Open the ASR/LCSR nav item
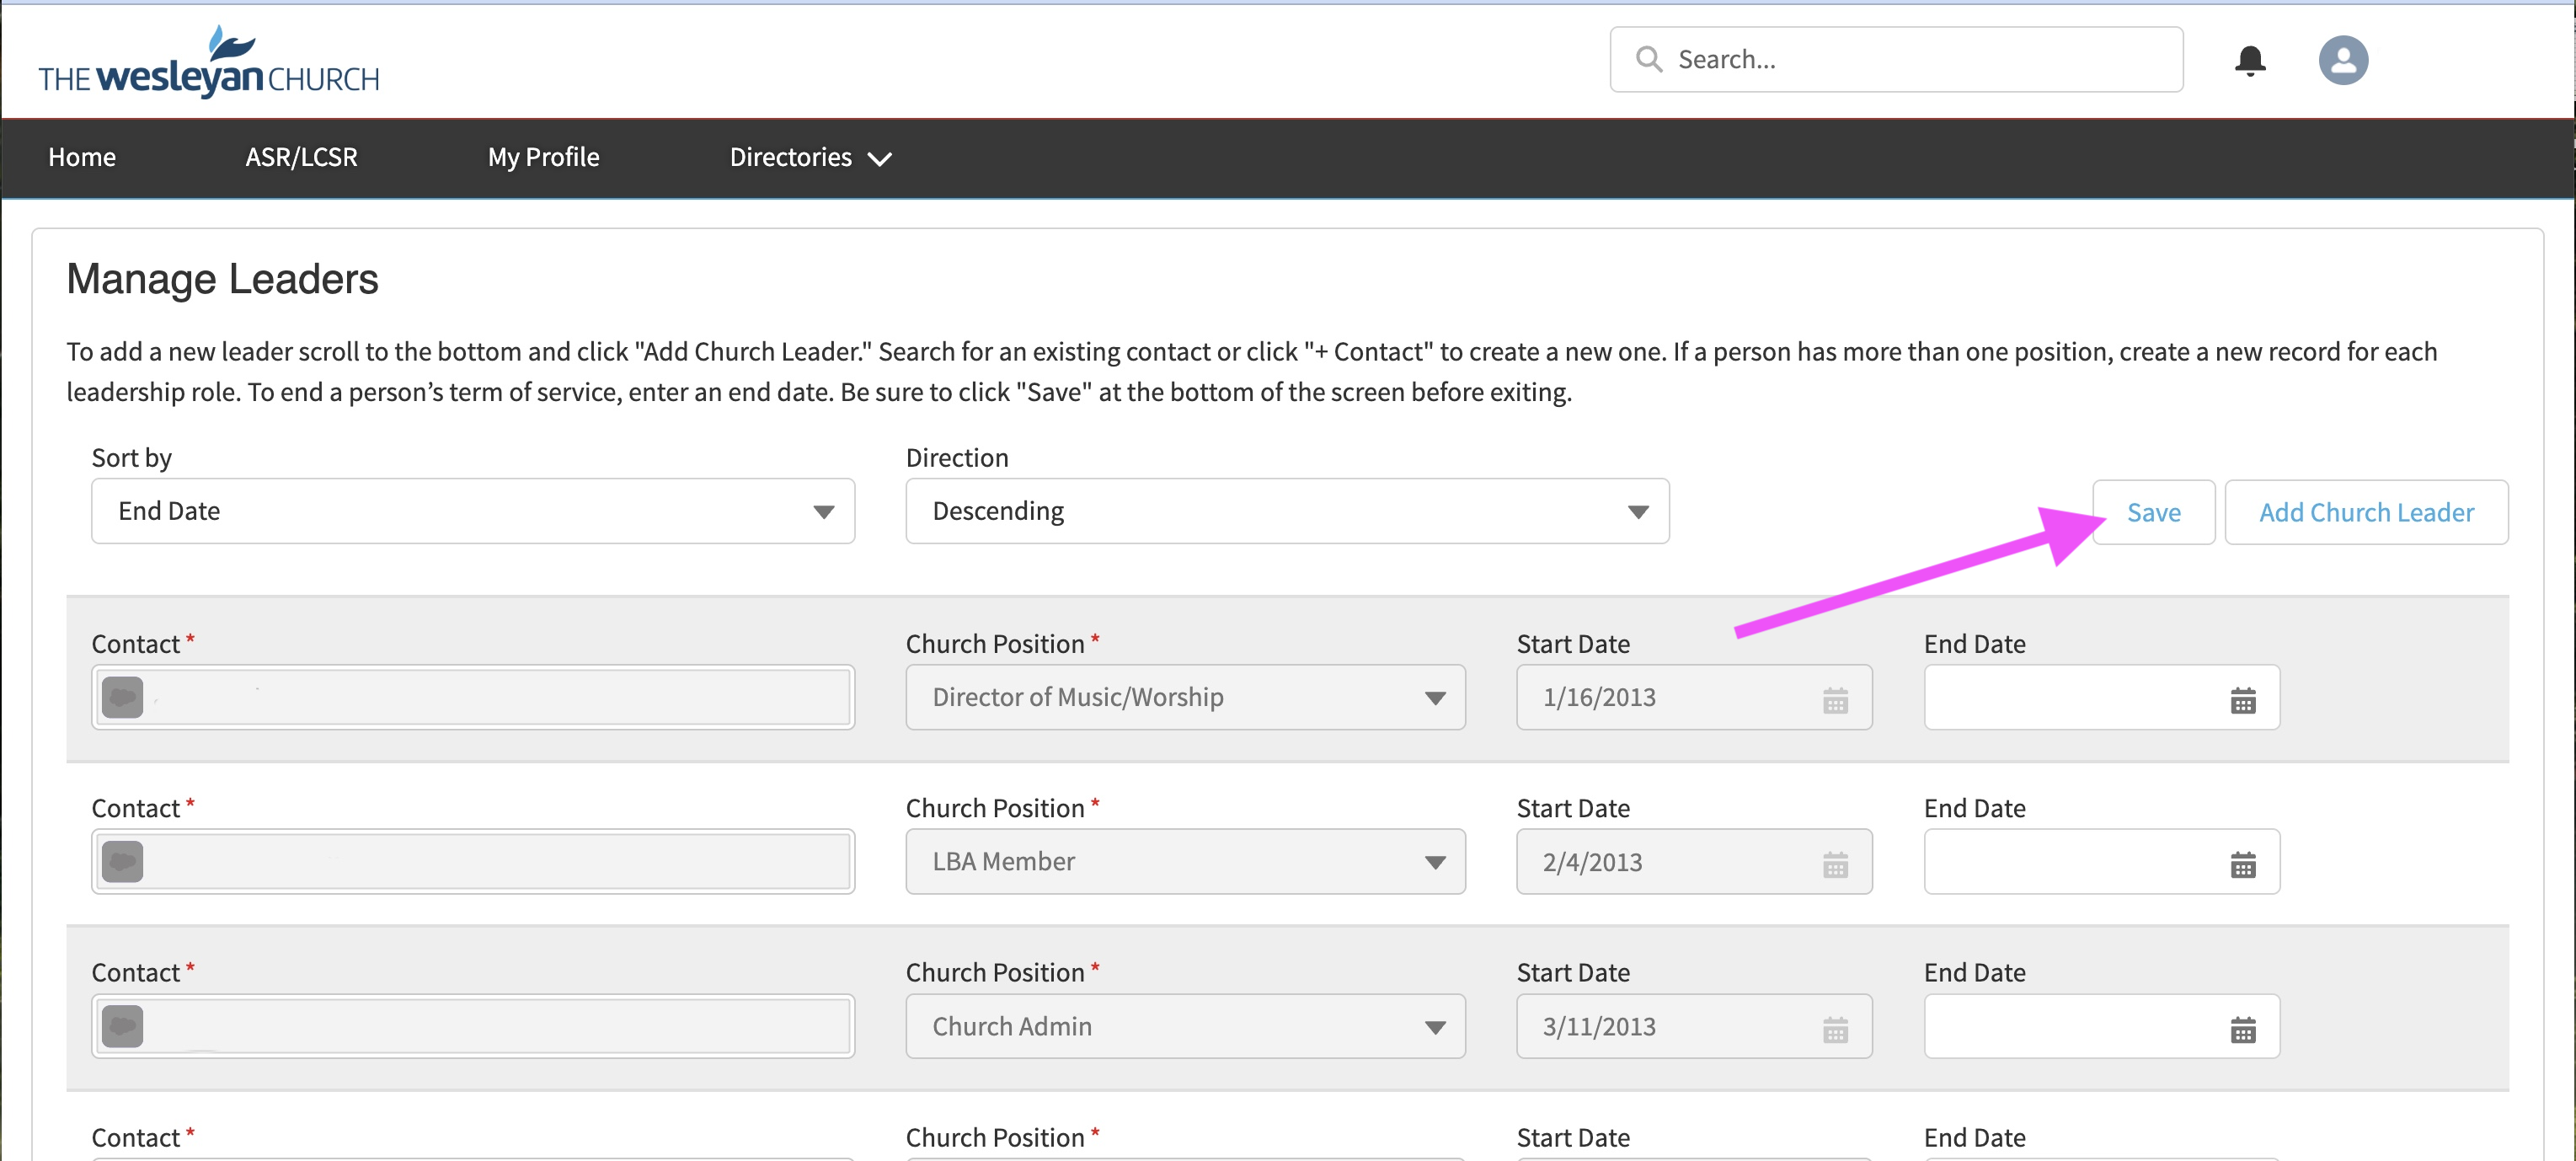The height and width of the screenshot is (1161, 2576). point(301,157)
